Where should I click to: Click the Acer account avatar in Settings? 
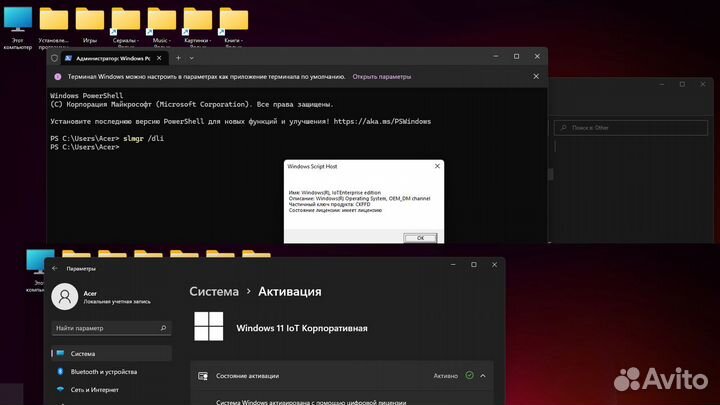pyautogui.click(x=65, y=297)
